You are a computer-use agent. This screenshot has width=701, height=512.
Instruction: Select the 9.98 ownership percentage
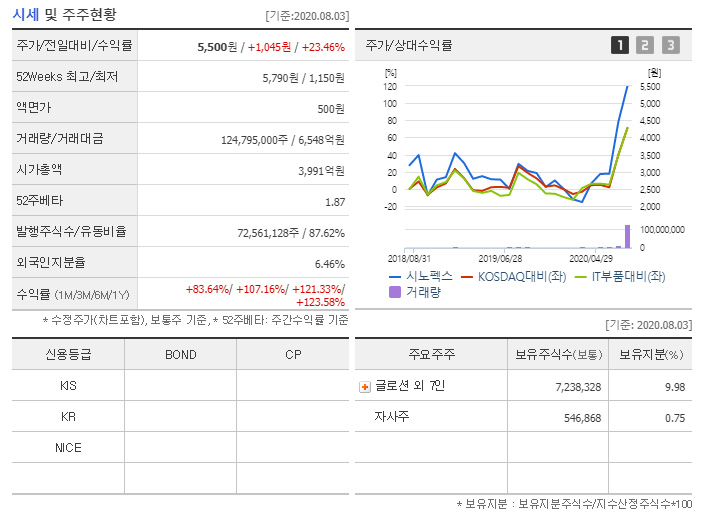675,387
